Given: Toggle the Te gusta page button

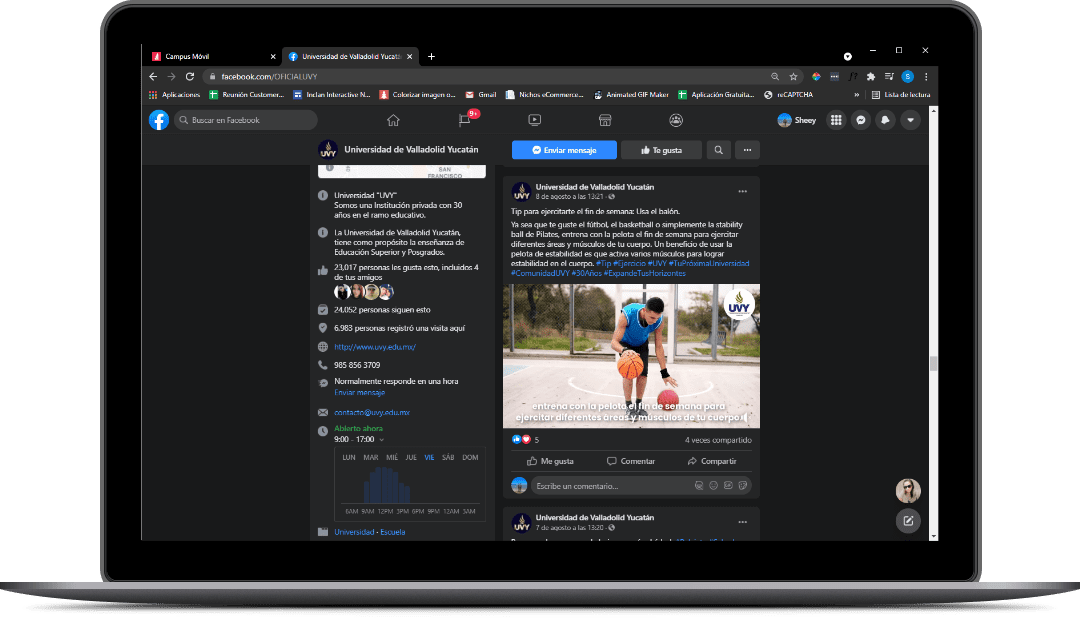Looking at the screenshot, I should pyautogui.click(x=661, y=150).
